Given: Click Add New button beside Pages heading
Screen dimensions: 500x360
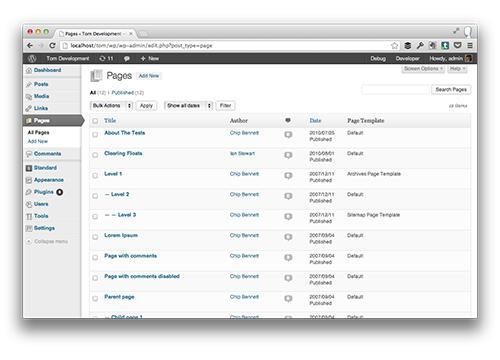Looking at the screenshot, I should point(149,76).
